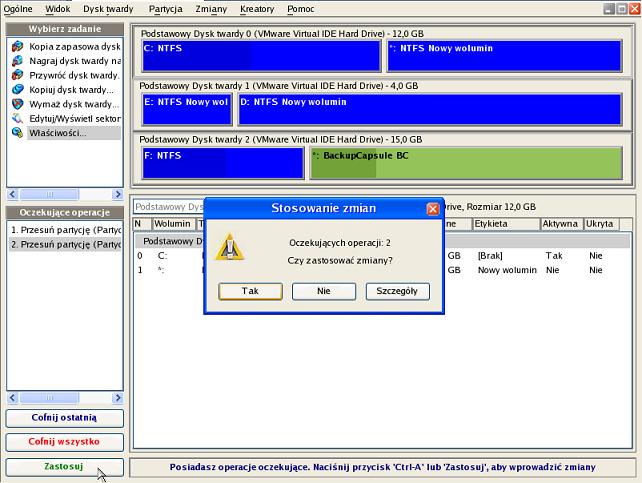This screenshot has height=483, width=642.
Task: Open the Ogólne menu
Action: coord(18,9)
